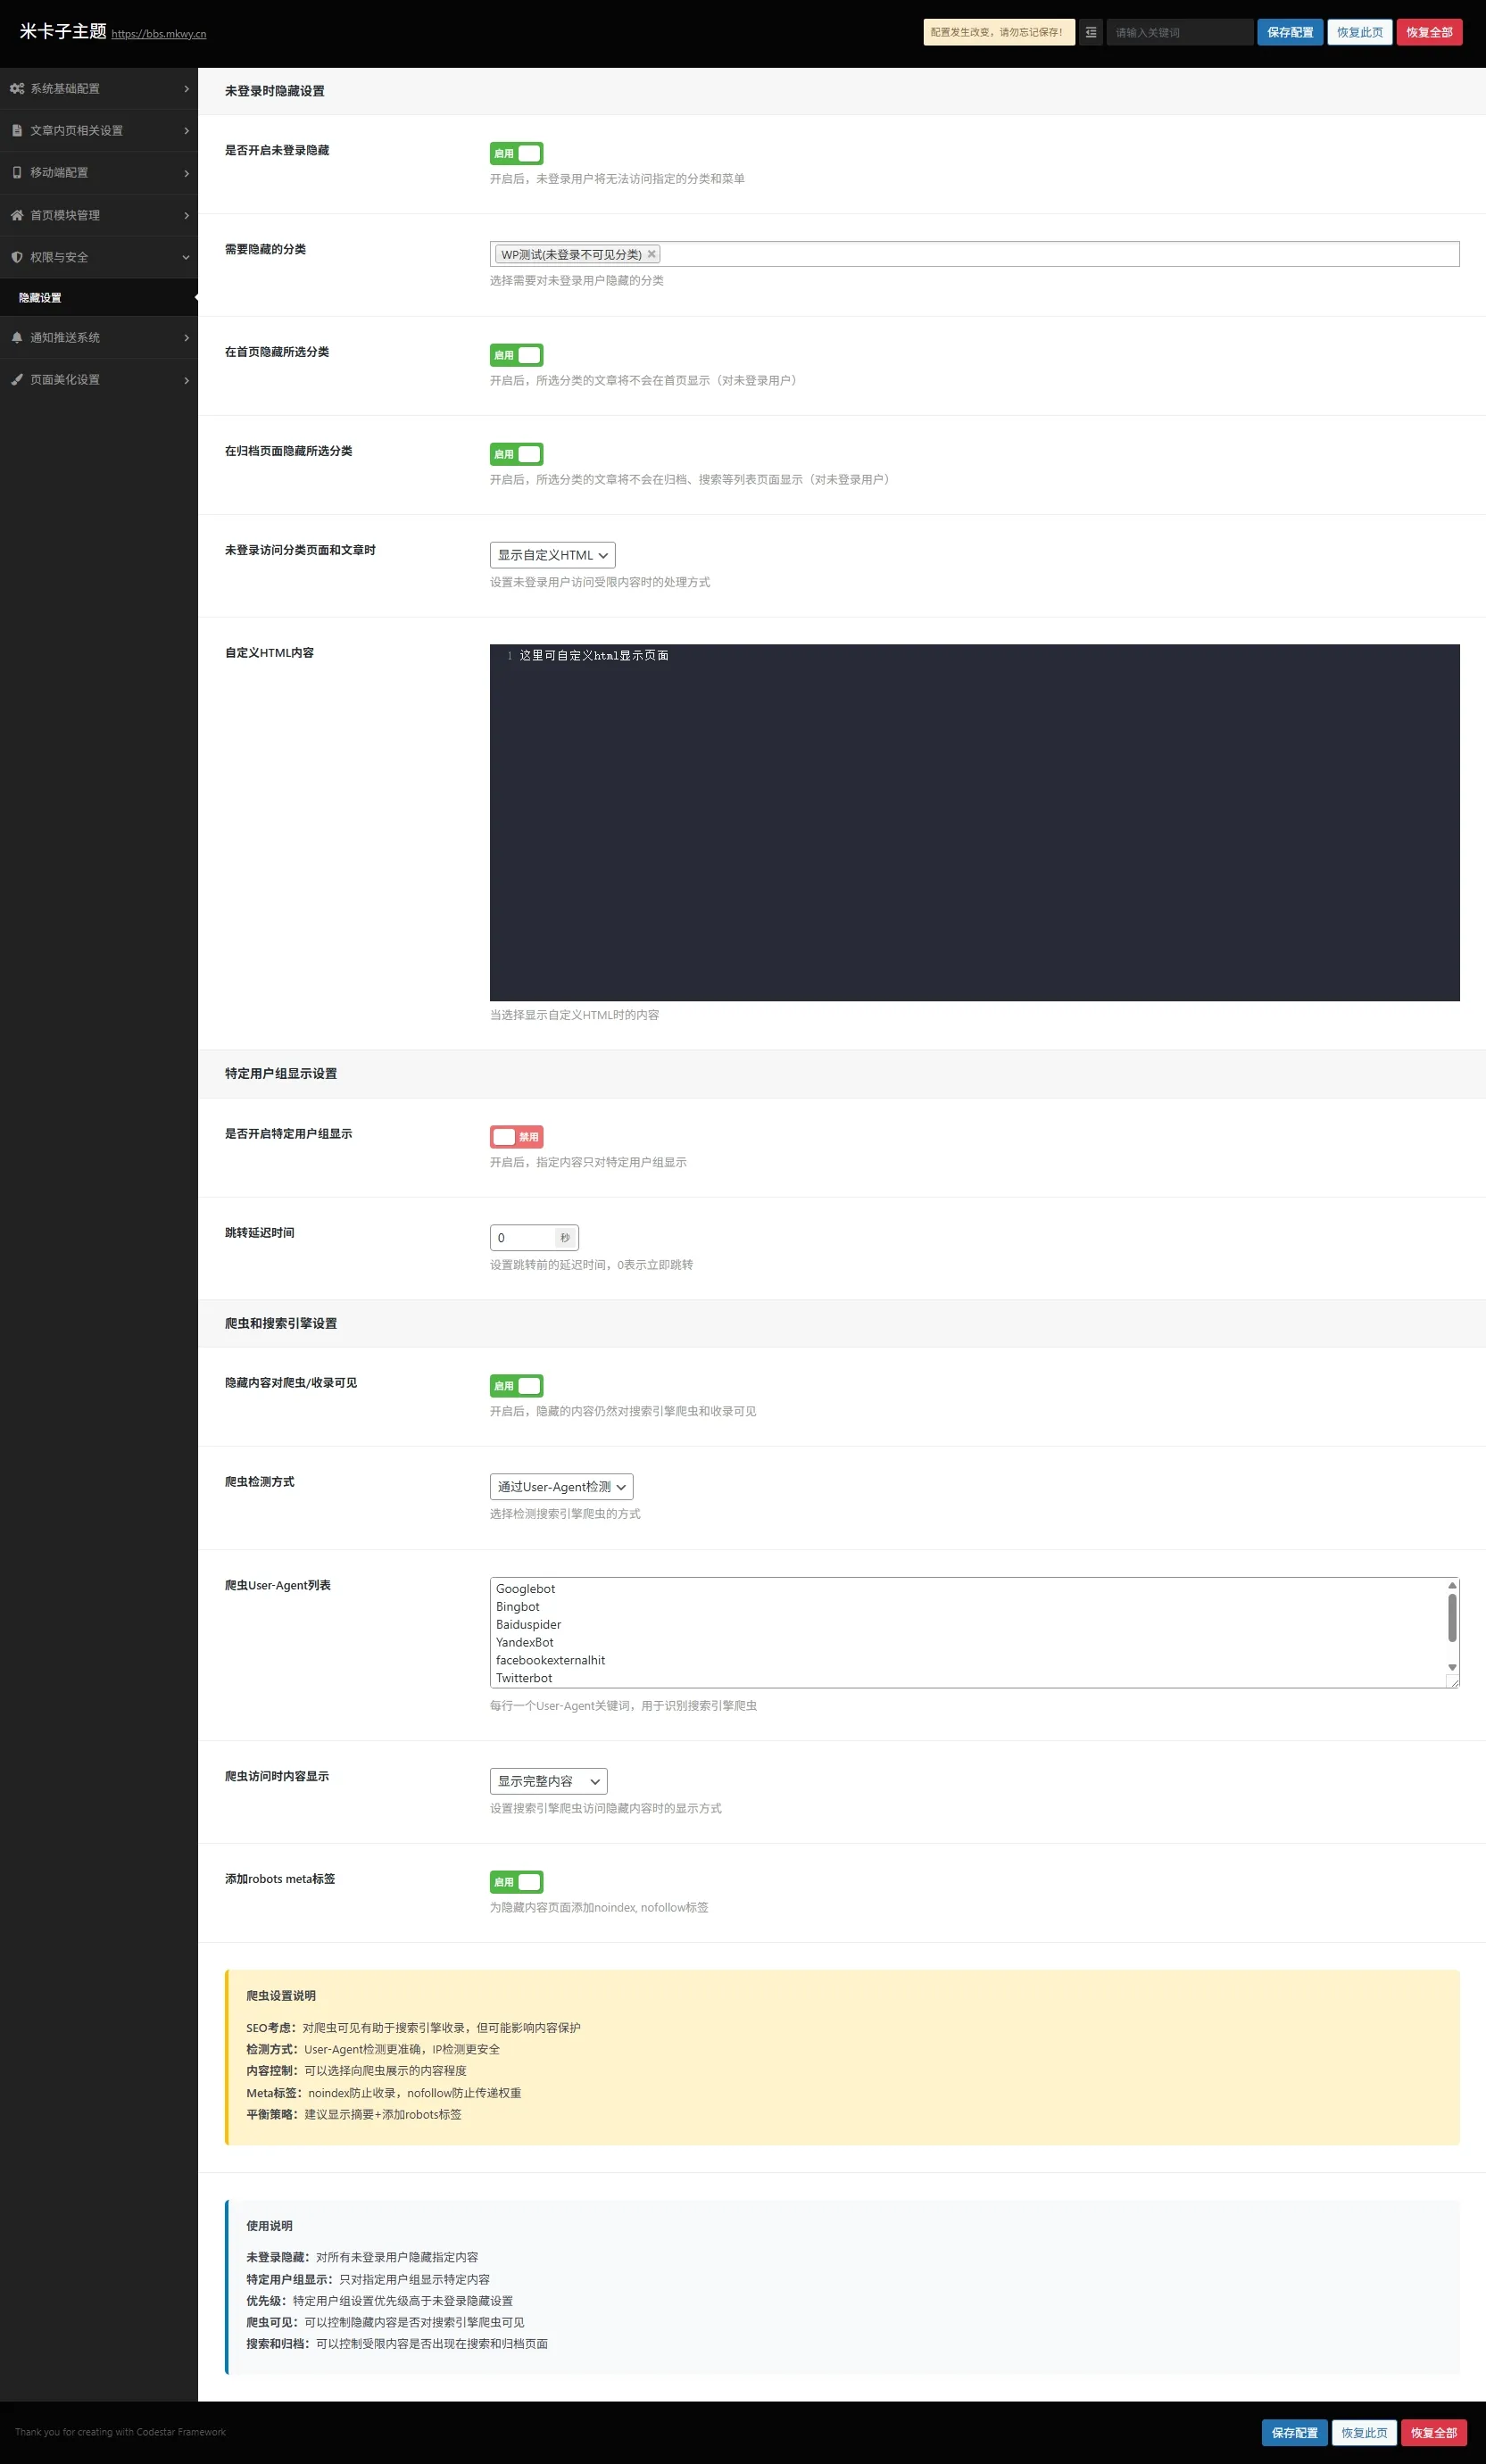The image size is (1486, 2464).
Task: Click the gears icon beside 系统基础配置
Action: (x=17, y=89)
